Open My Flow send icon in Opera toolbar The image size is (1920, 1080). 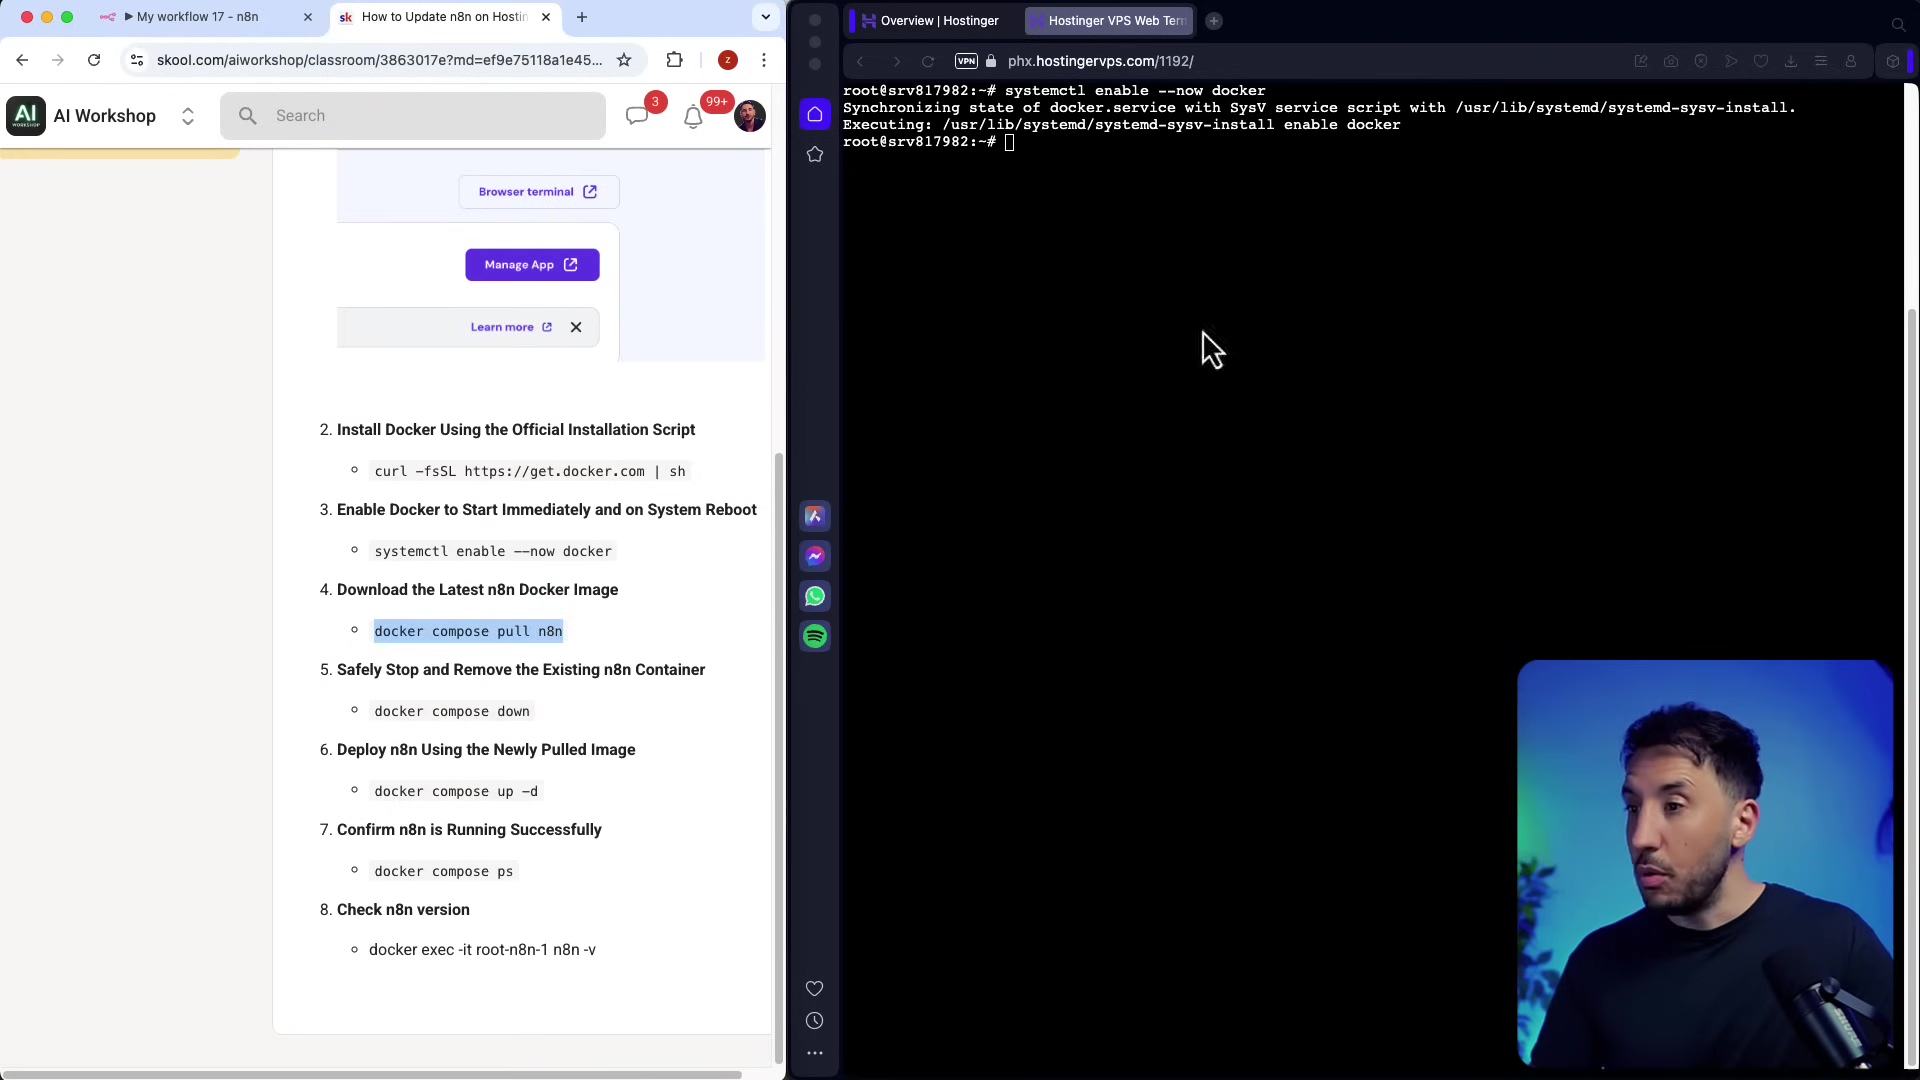(1731, 61)
